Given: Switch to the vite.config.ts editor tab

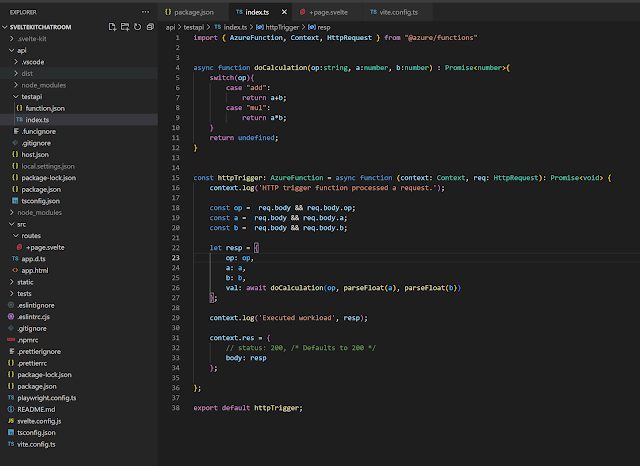Looking at the screenshot, I should point(398,12).
